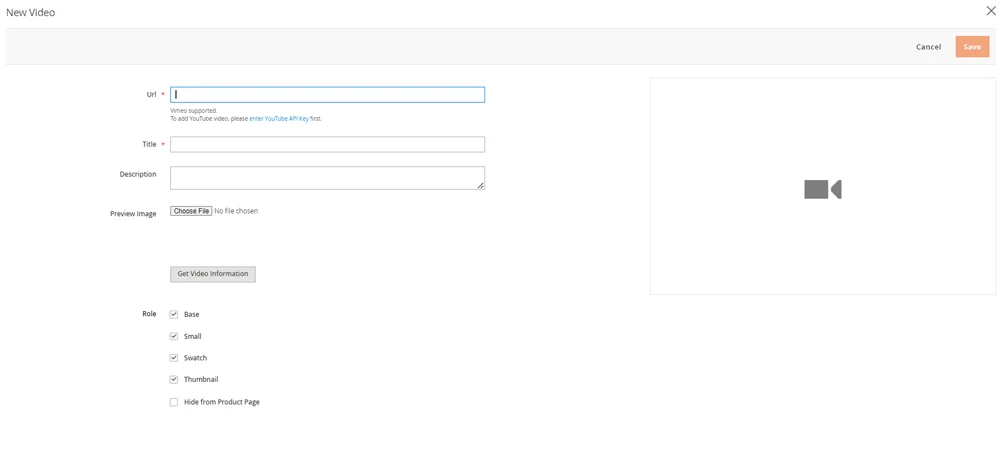Disable the Swatch role checkbox
Image resolution: width=1000 pixels, height=450 pixels.
point(173,358)
